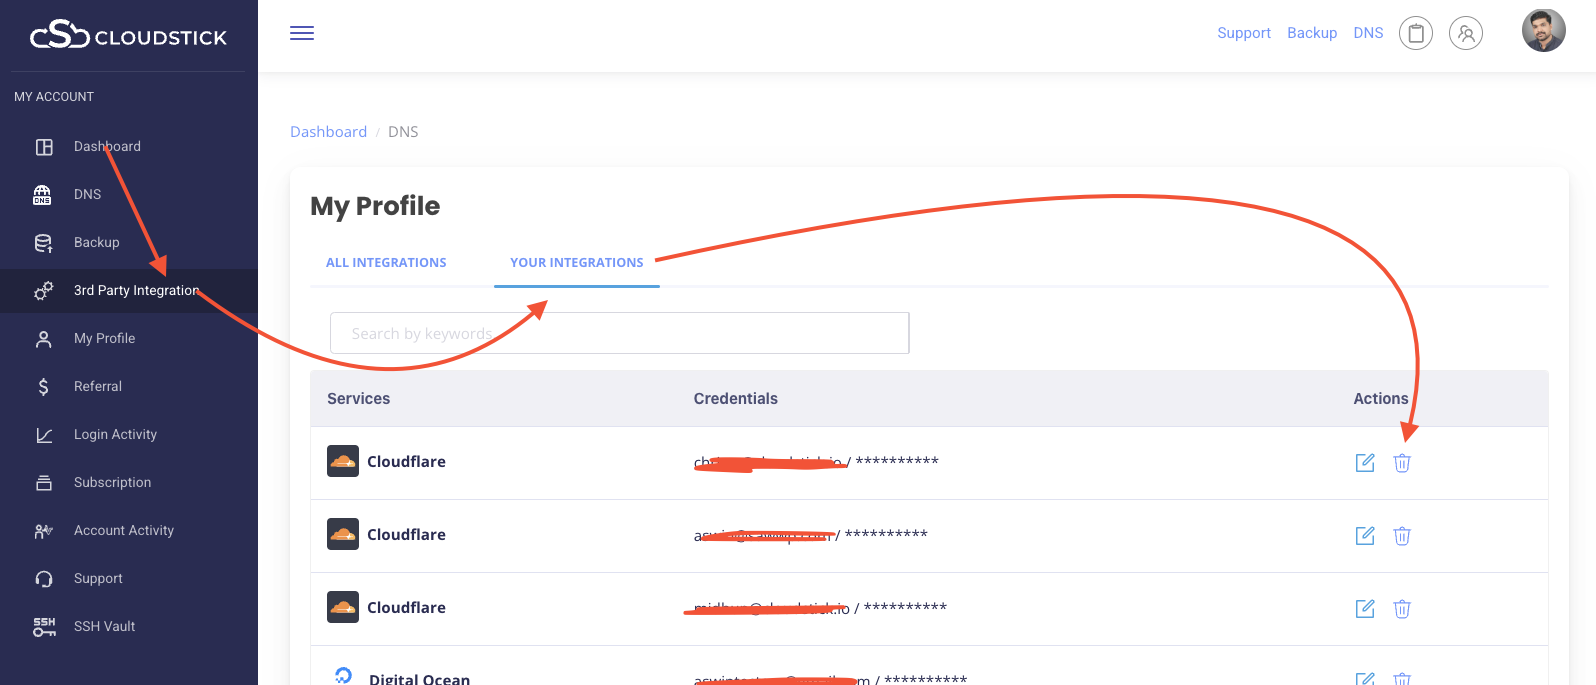Viewport: 1596px width, 685px height.
Task: Open the clipboard icon in the top bar
Action: click(x=1416, y=33)
